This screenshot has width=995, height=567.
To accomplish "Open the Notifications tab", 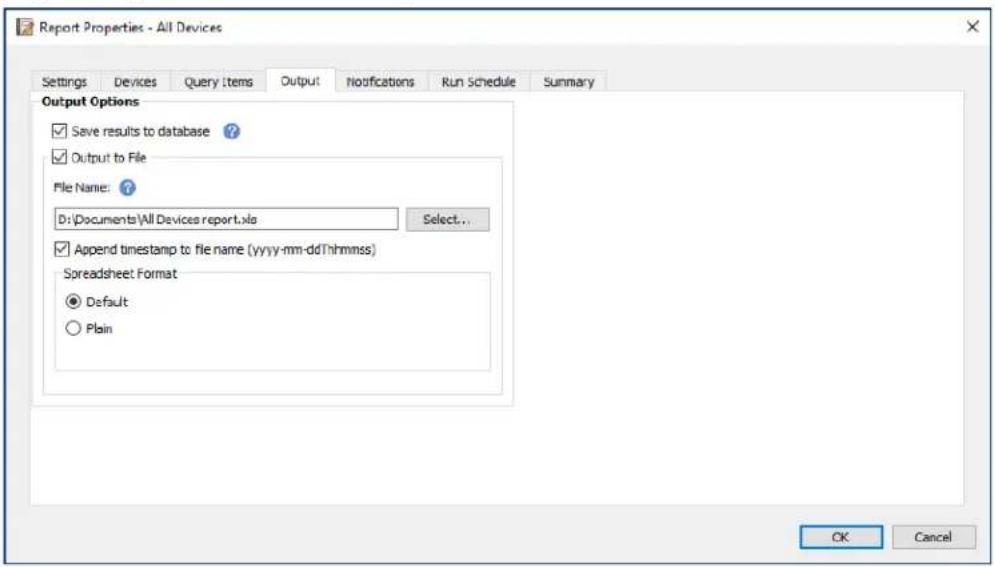I will tap(380, 82).
